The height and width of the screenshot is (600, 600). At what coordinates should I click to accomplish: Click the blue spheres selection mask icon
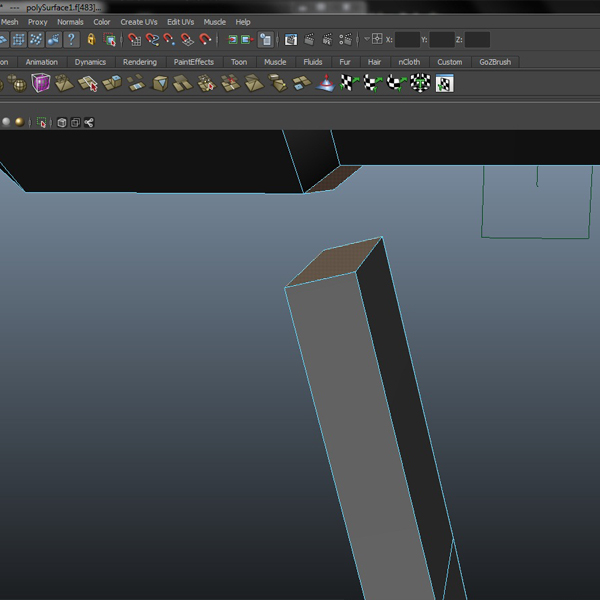pyautogui.click(x=54, y=39)
